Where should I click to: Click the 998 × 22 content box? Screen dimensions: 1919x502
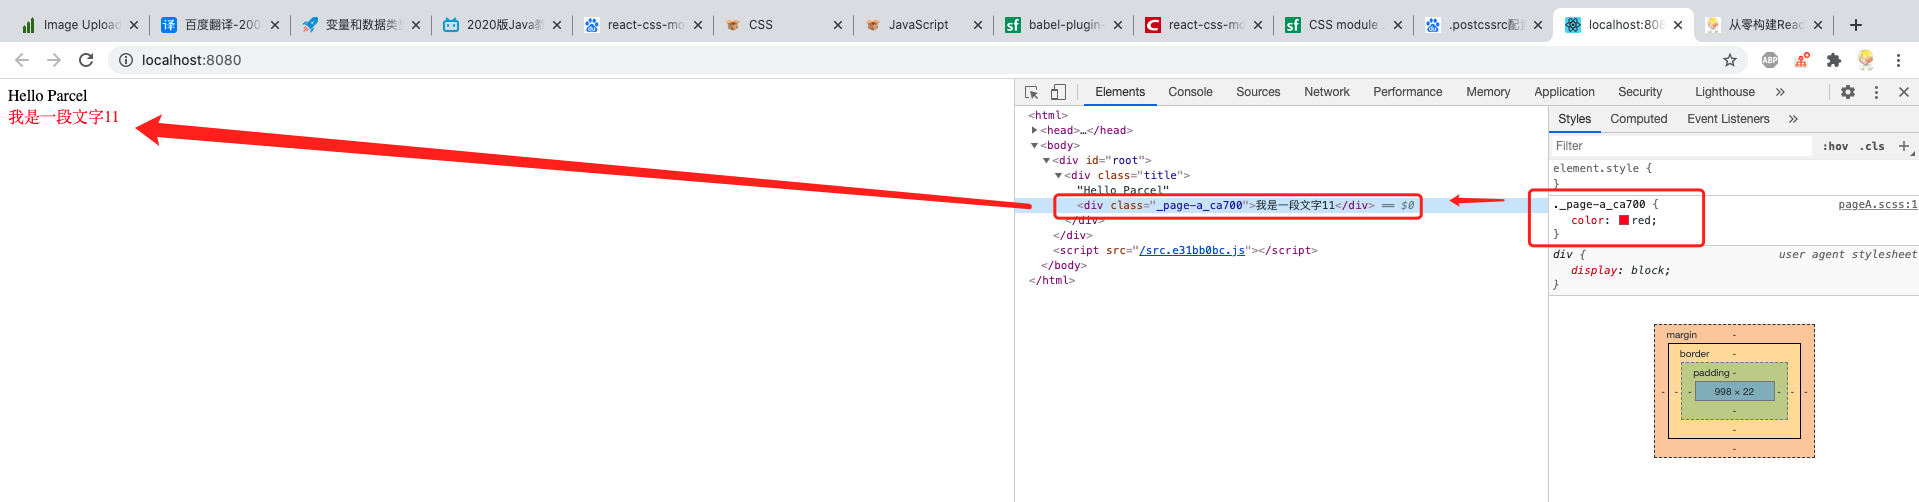[x=1734, y=392]
